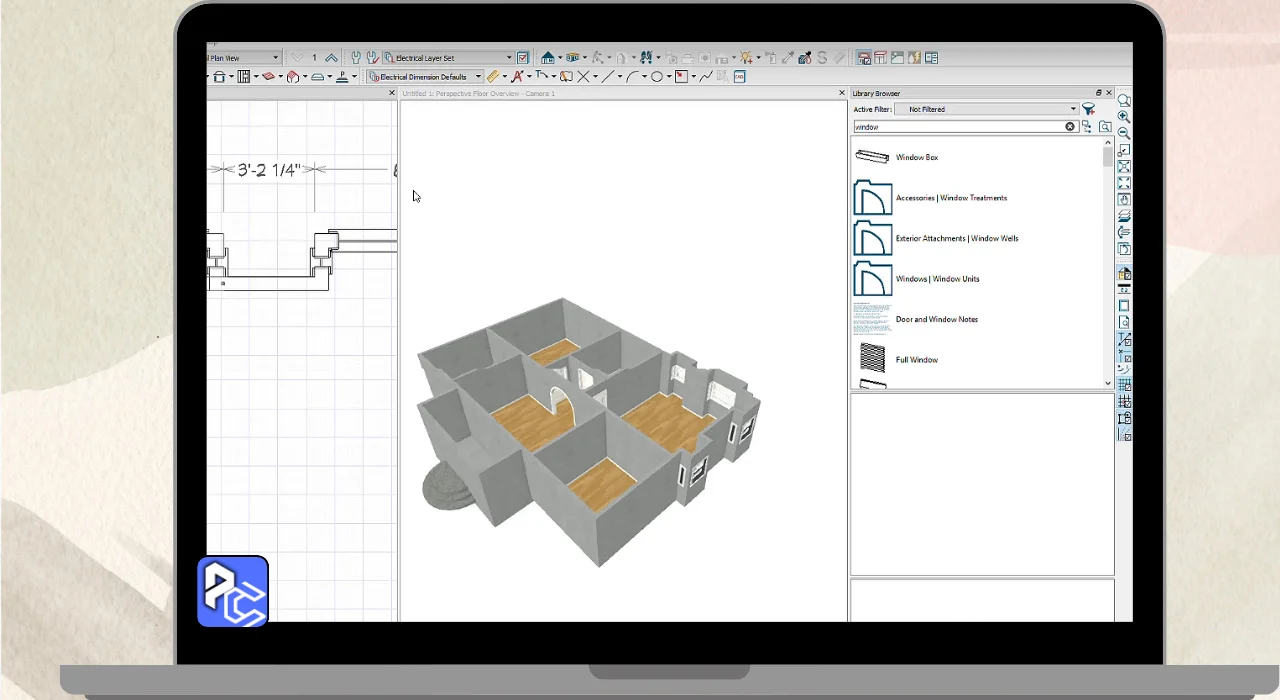Select the Draw Line tool
1280x700 pixels.
tap(607, 77)
